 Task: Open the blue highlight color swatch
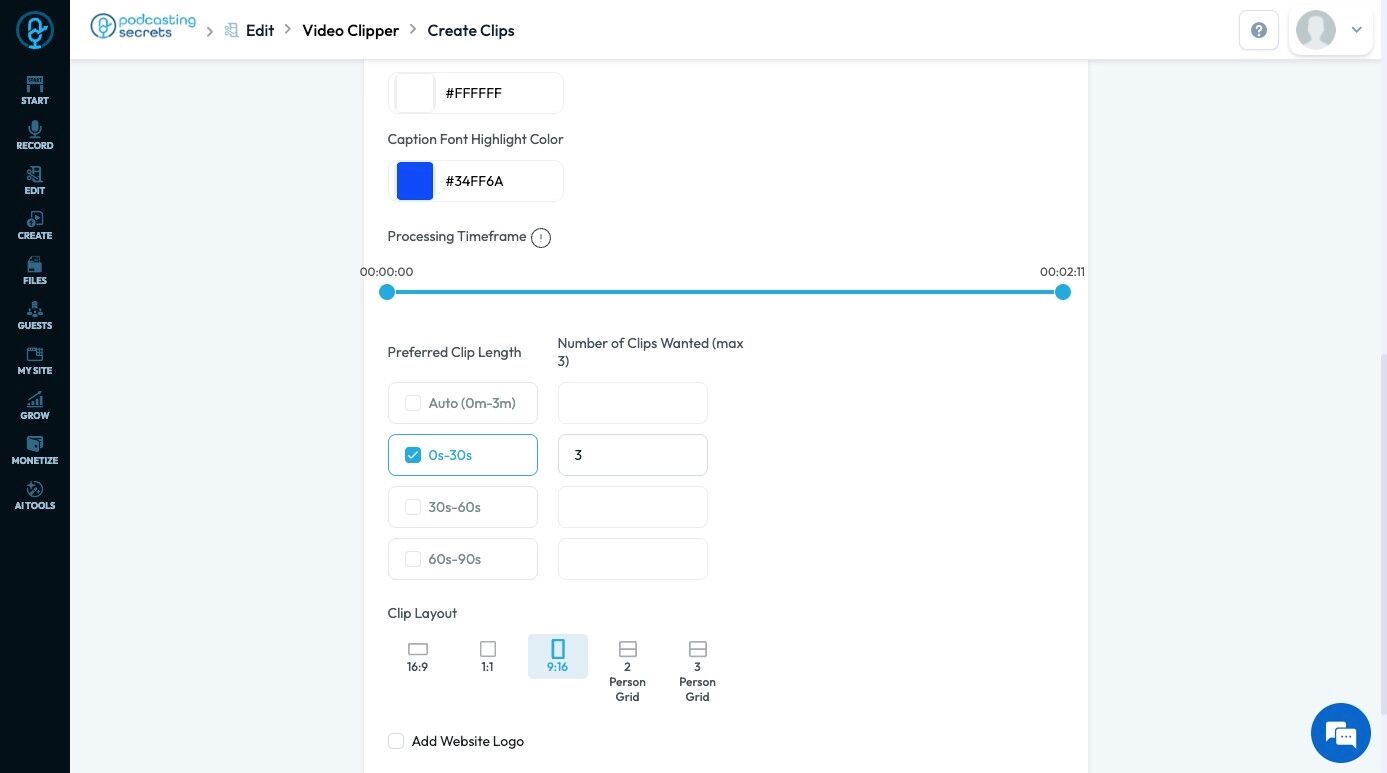[415, 181]
